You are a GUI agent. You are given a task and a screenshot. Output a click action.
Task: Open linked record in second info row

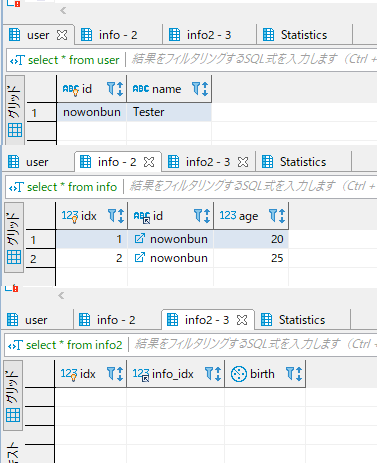[139, 258]
